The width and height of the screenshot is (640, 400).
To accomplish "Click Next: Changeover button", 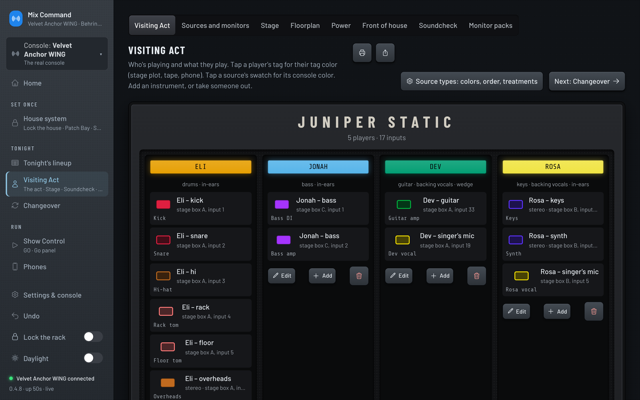I will [x=587, y=81].
